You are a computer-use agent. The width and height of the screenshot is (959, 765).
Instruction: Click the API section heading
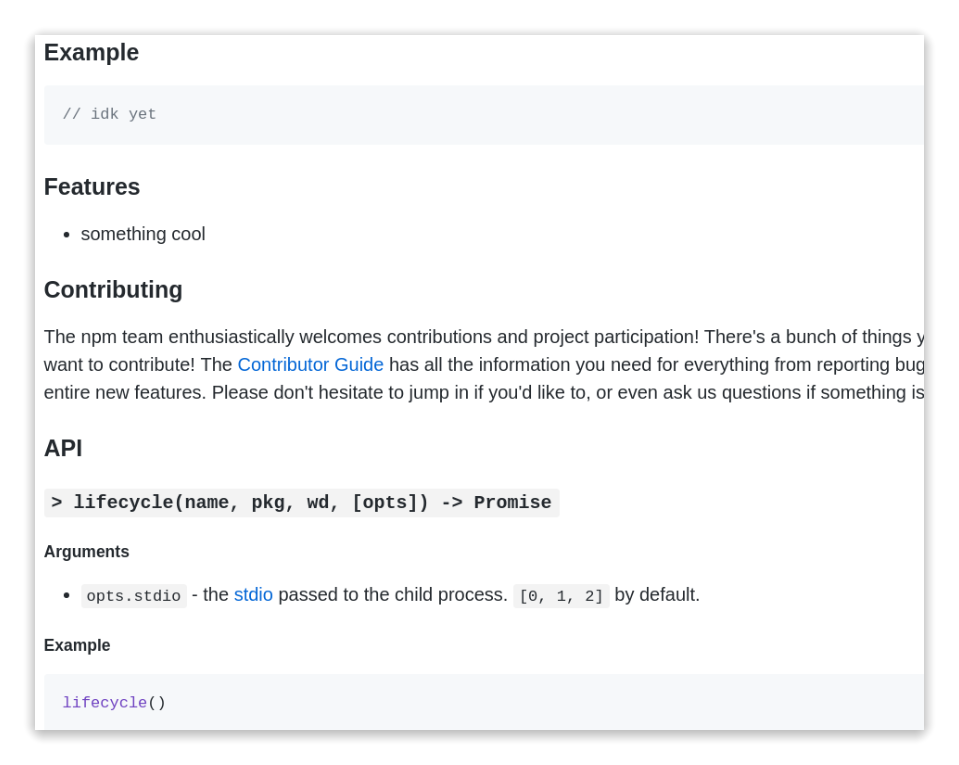(63, 449)
